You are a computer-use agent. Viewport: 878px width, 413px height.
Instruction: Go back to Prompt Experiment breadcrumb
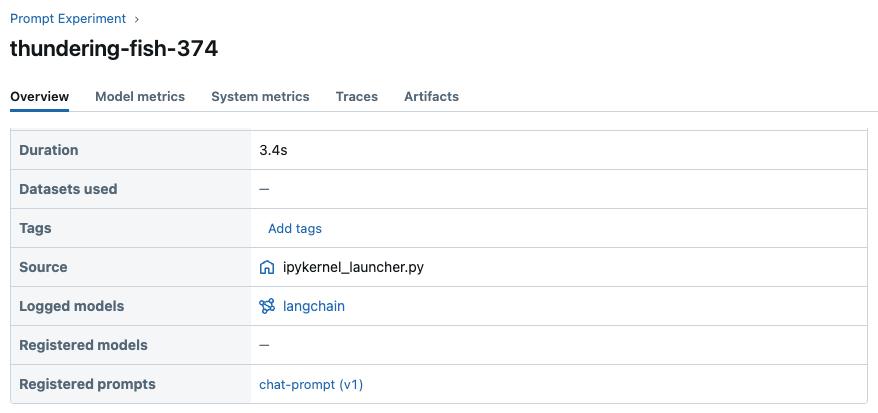click(68, 19)
